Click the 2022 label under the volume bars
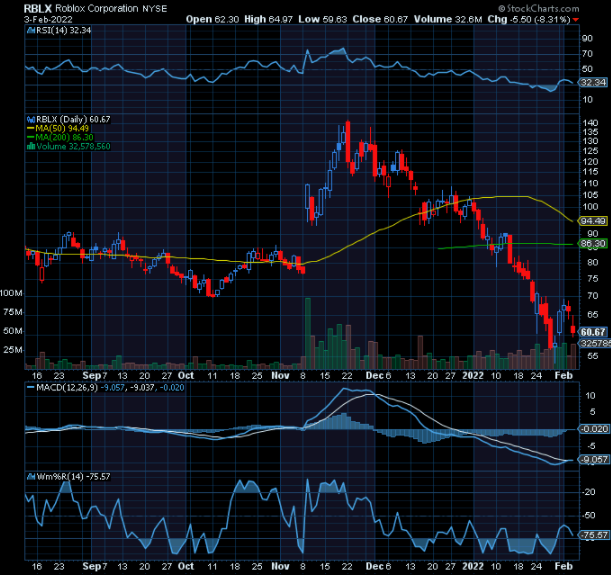 473,376
